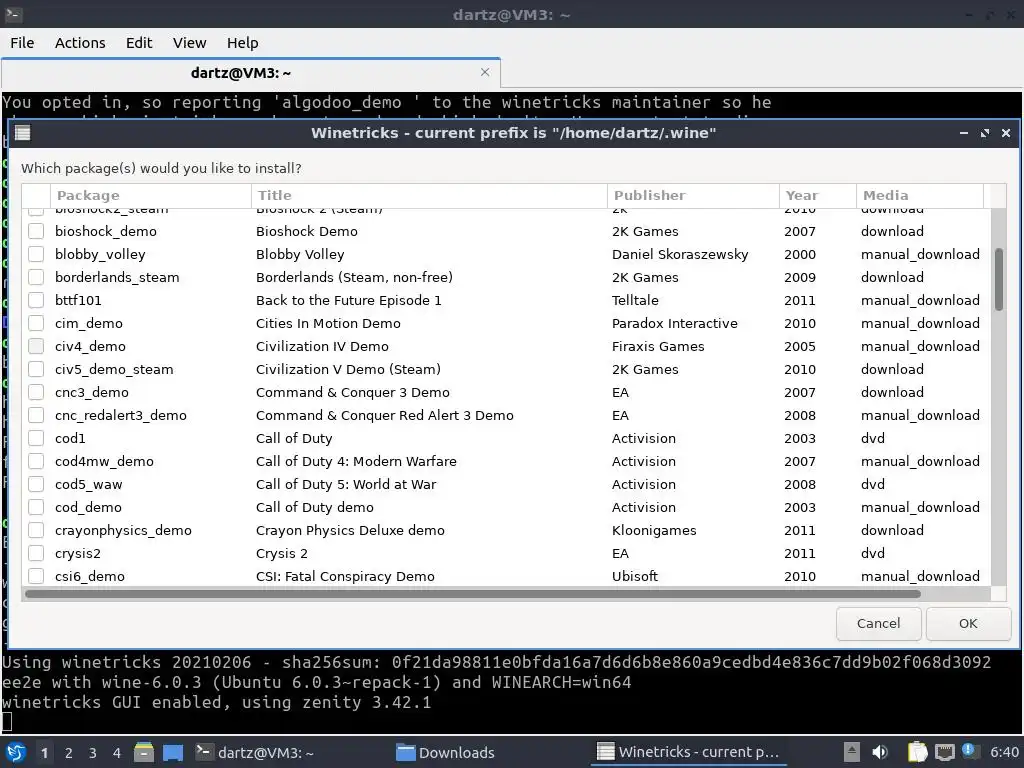Click the Cancel button
This screenshot has width=1024, height=768.
(878, 624)
